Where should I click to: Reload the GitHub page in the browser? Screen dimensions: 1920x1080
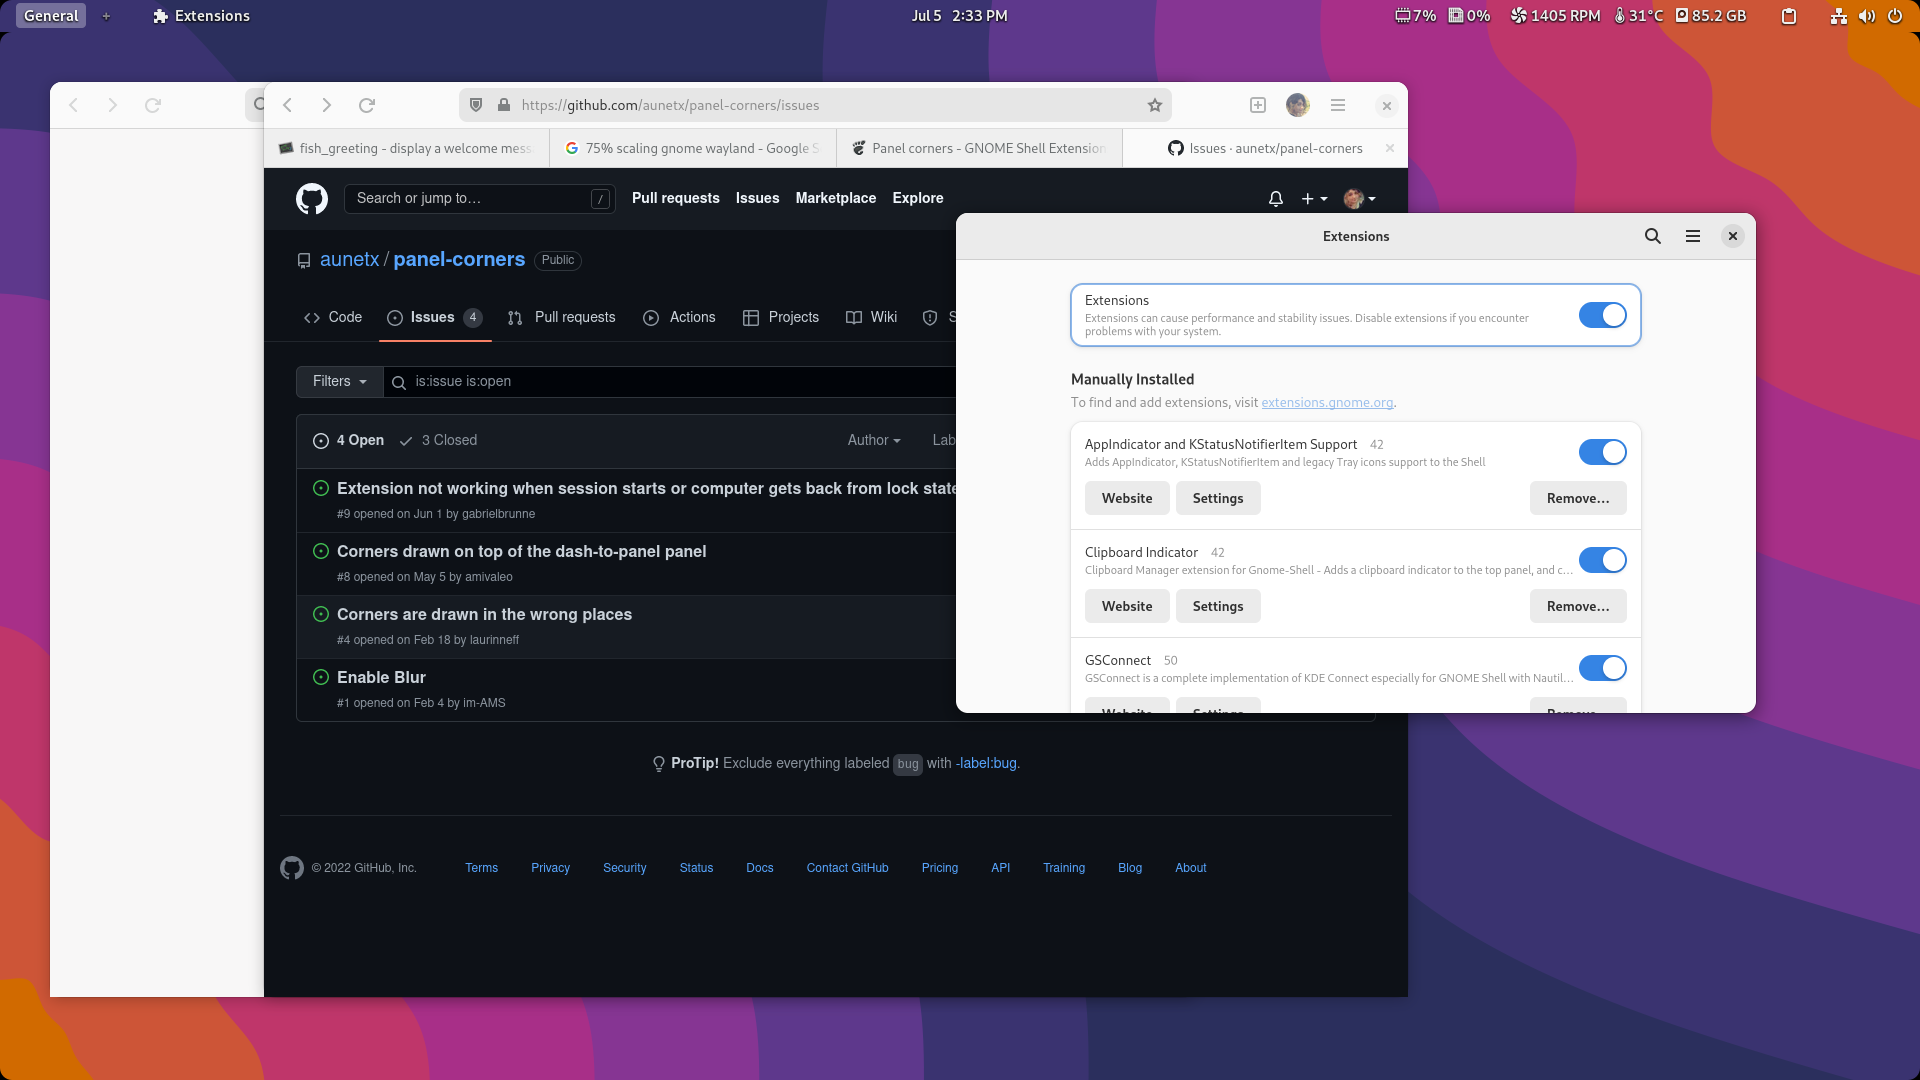tap(367, 105)
